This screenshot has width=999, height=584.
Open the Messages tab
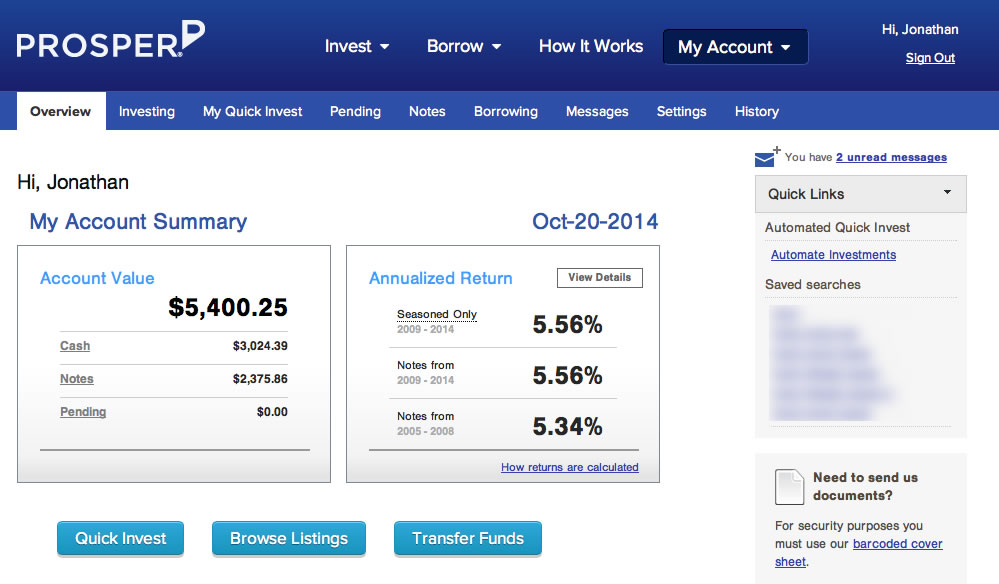(597, 111)
